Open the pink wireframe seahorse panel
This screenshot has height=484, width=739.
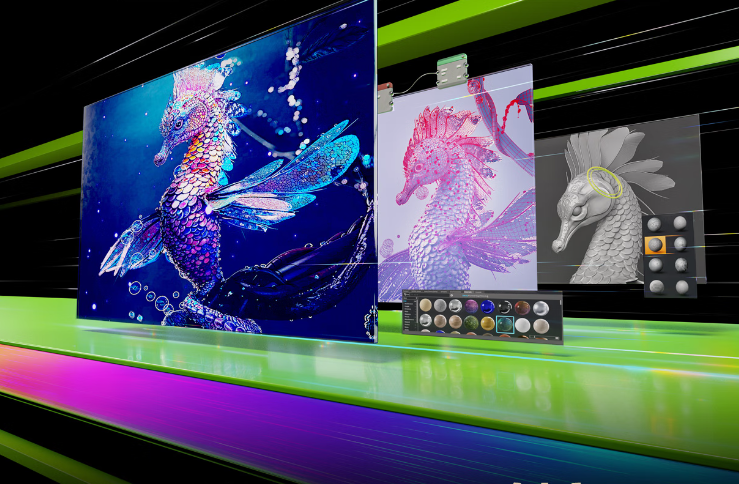tap(456, 184)
